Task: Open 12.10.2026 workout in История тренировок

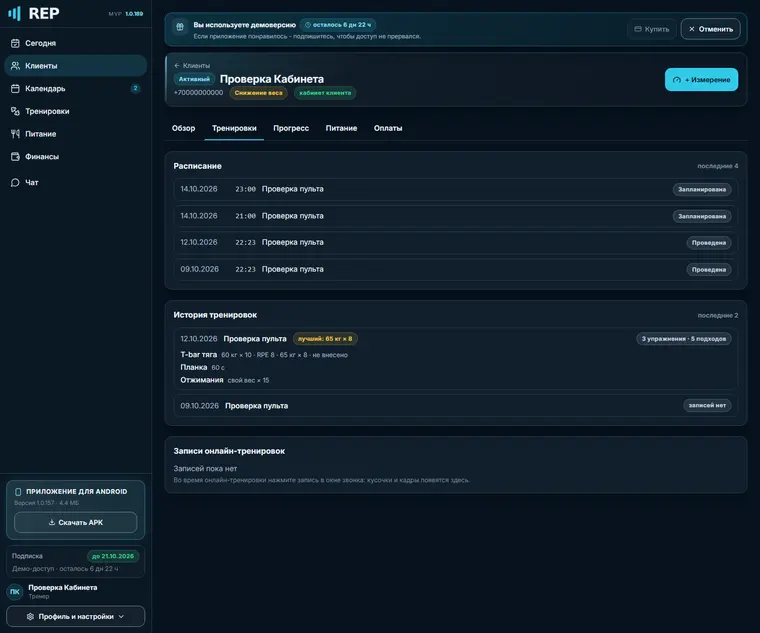Action: (x=456, y=359)
